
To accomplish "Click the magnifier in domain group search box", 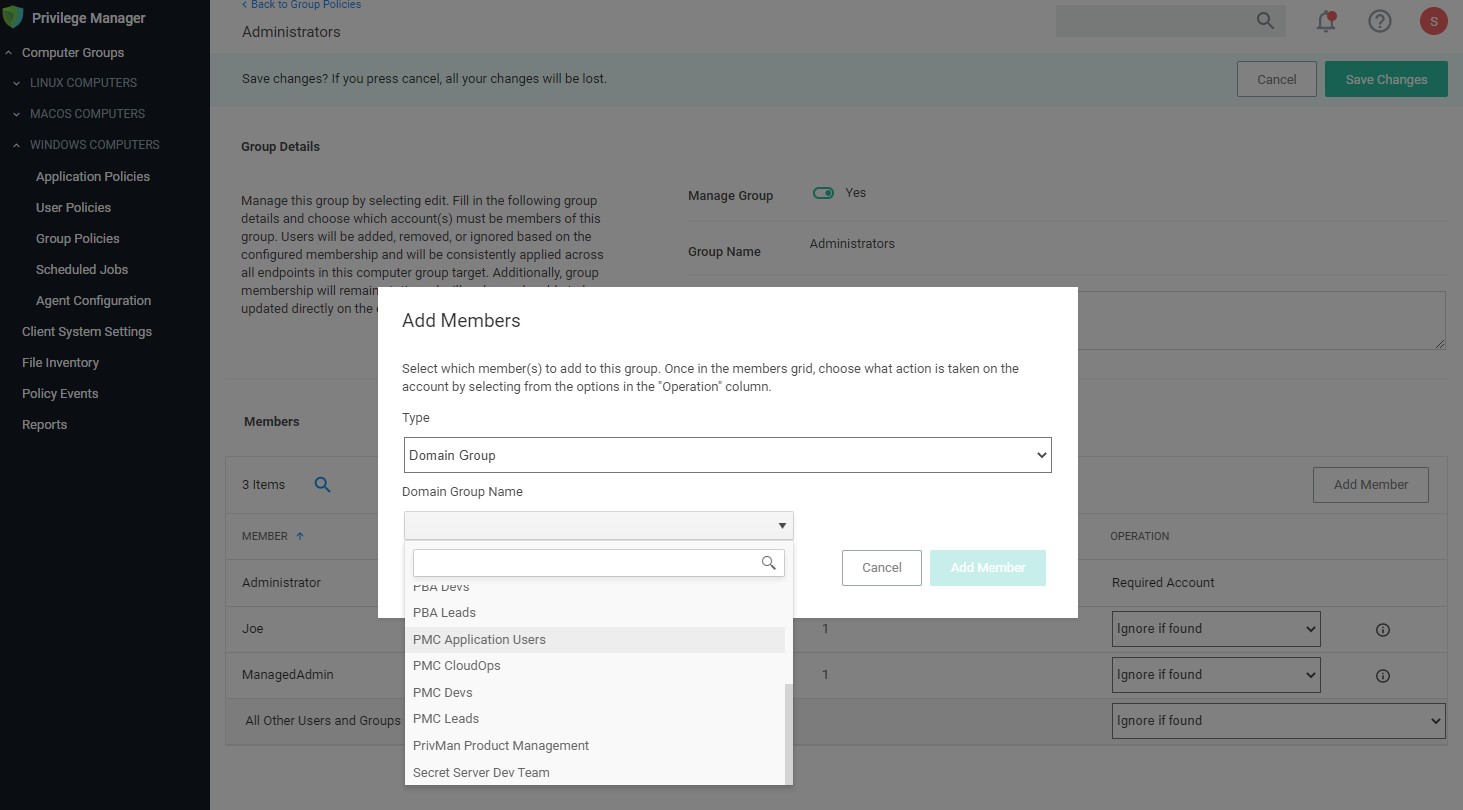I will 768,563.
